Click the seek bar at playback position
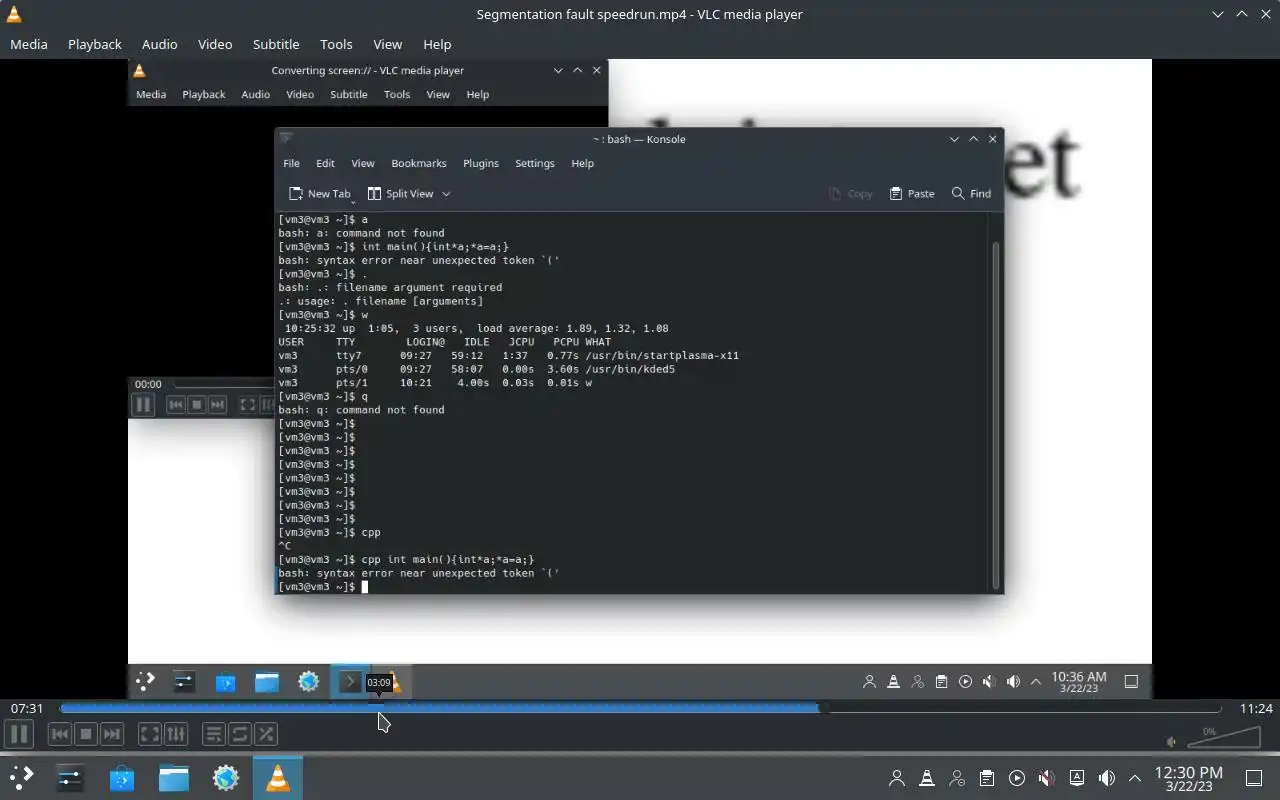Screen dimensions: 1280x800 820,708
